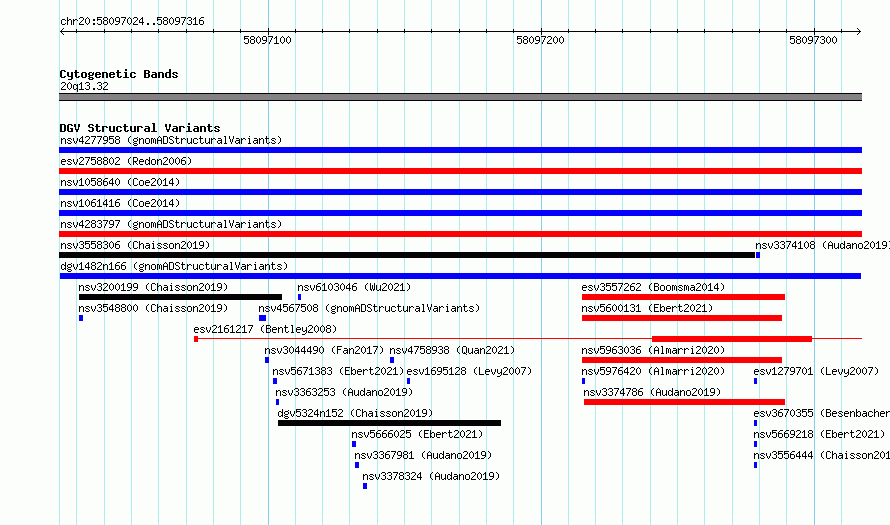Click the 20q13.32 band name text

point(84,86)
